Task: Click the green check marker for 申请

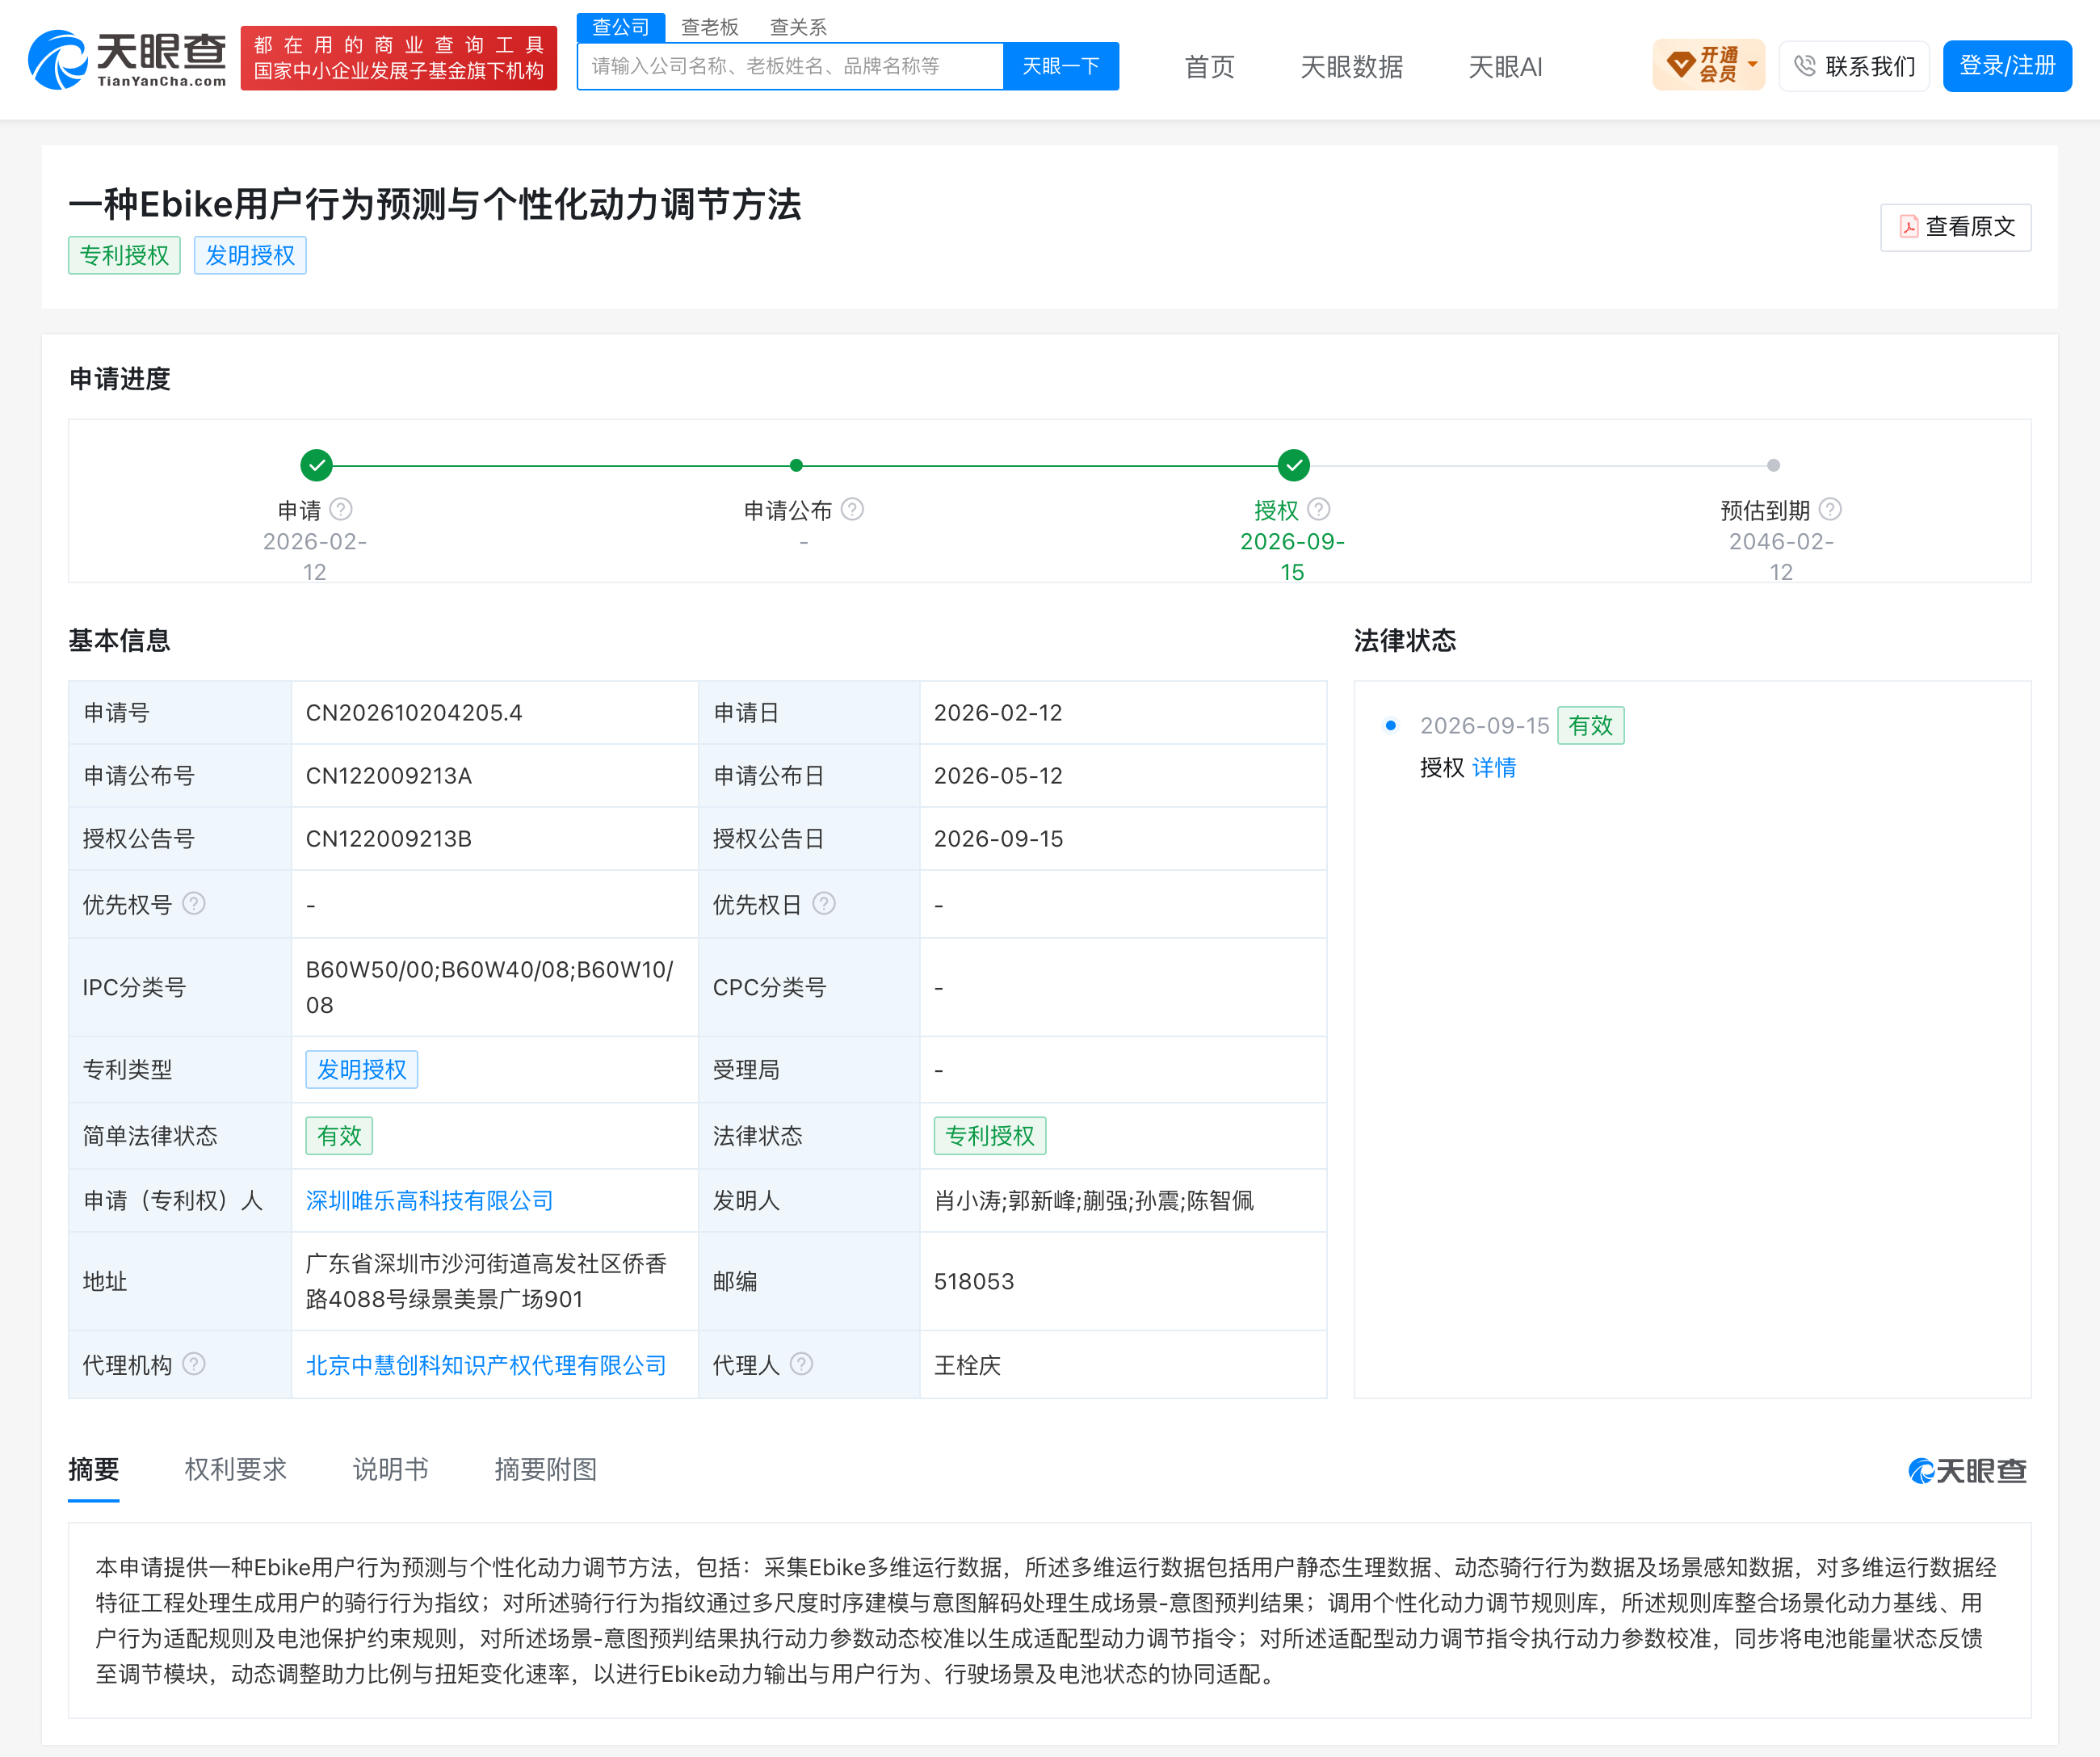Action: coord(316,465)
